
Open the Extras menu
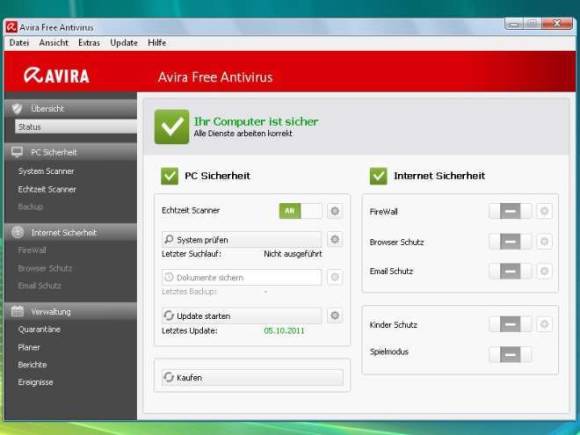pos(89,43)
